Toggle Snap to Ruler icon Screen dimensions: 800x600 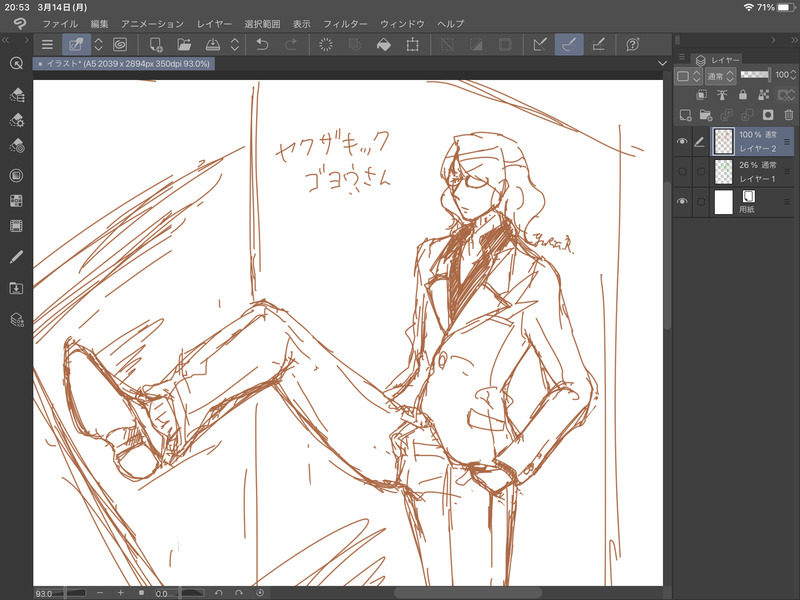pos(540,44)
